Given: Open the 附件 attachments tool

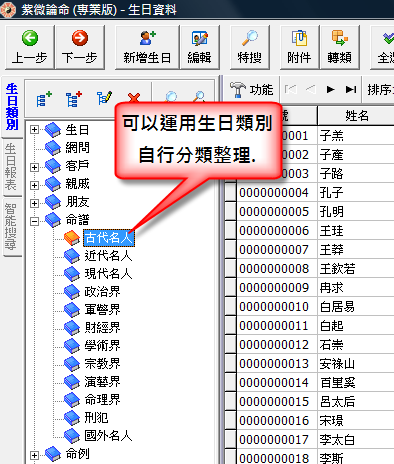Looking at the screenshot, I should pyautogui.click(x=299, y=47).
